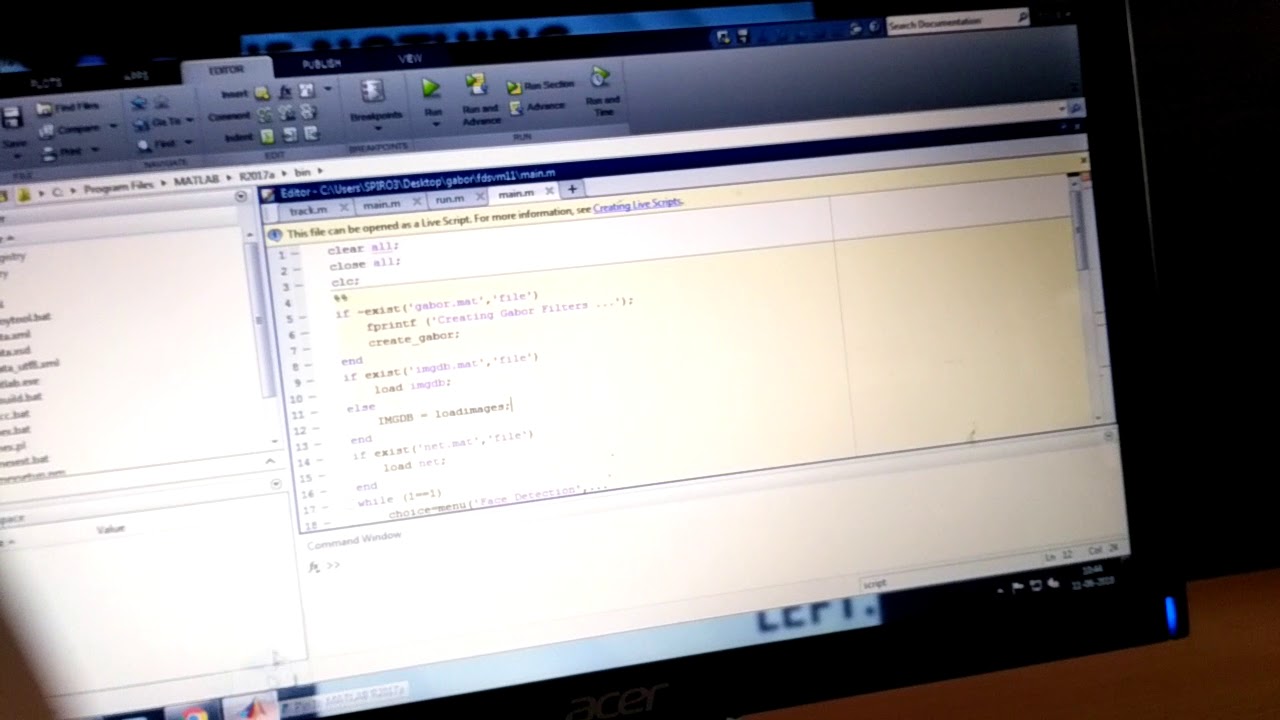Screen dimensions: 1280x720
Task: Open the Compare dropdown arrow
Action: 113,127
